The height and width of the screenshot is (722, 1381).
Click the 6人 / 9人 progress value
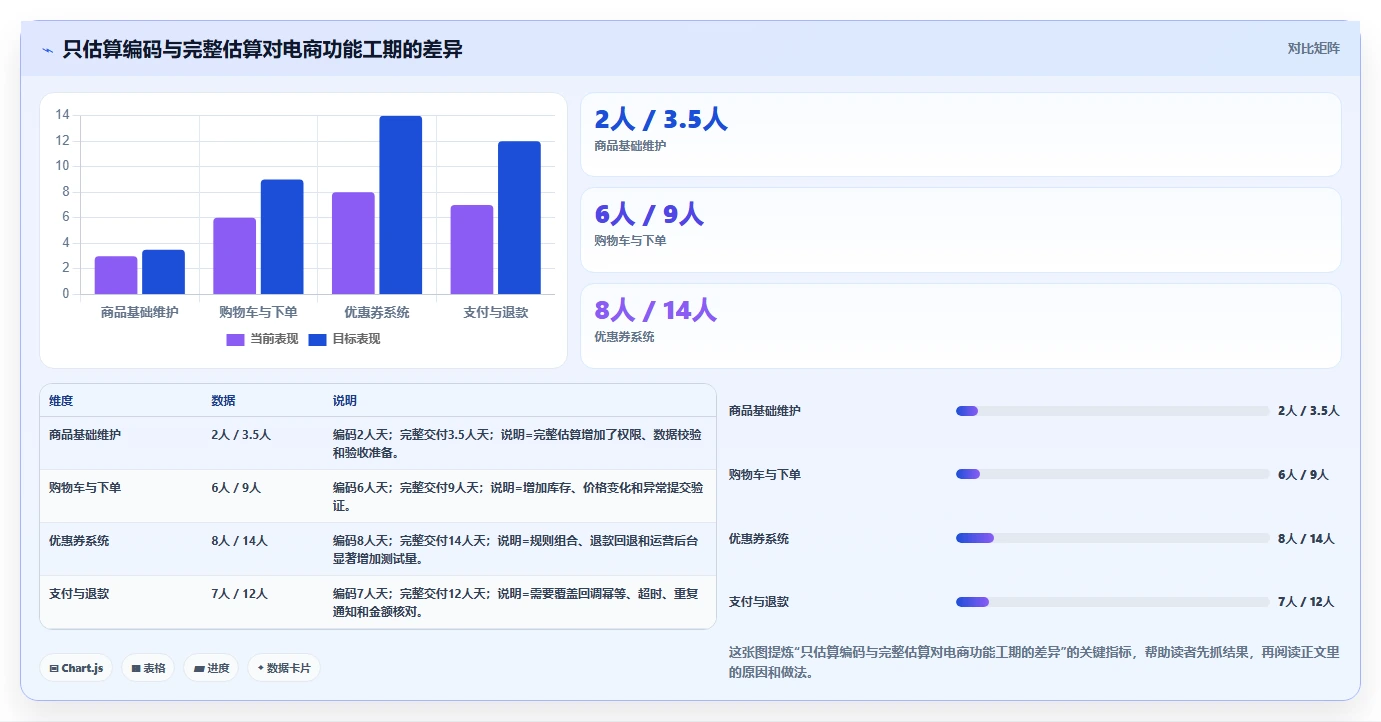(x=1303, y=475)
